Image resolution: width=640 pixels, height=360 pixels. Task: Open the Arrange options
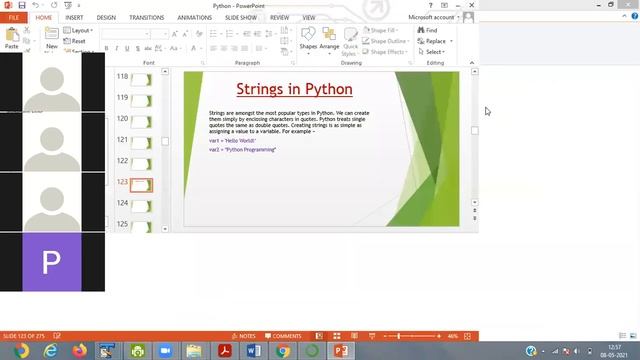point(329,40)
